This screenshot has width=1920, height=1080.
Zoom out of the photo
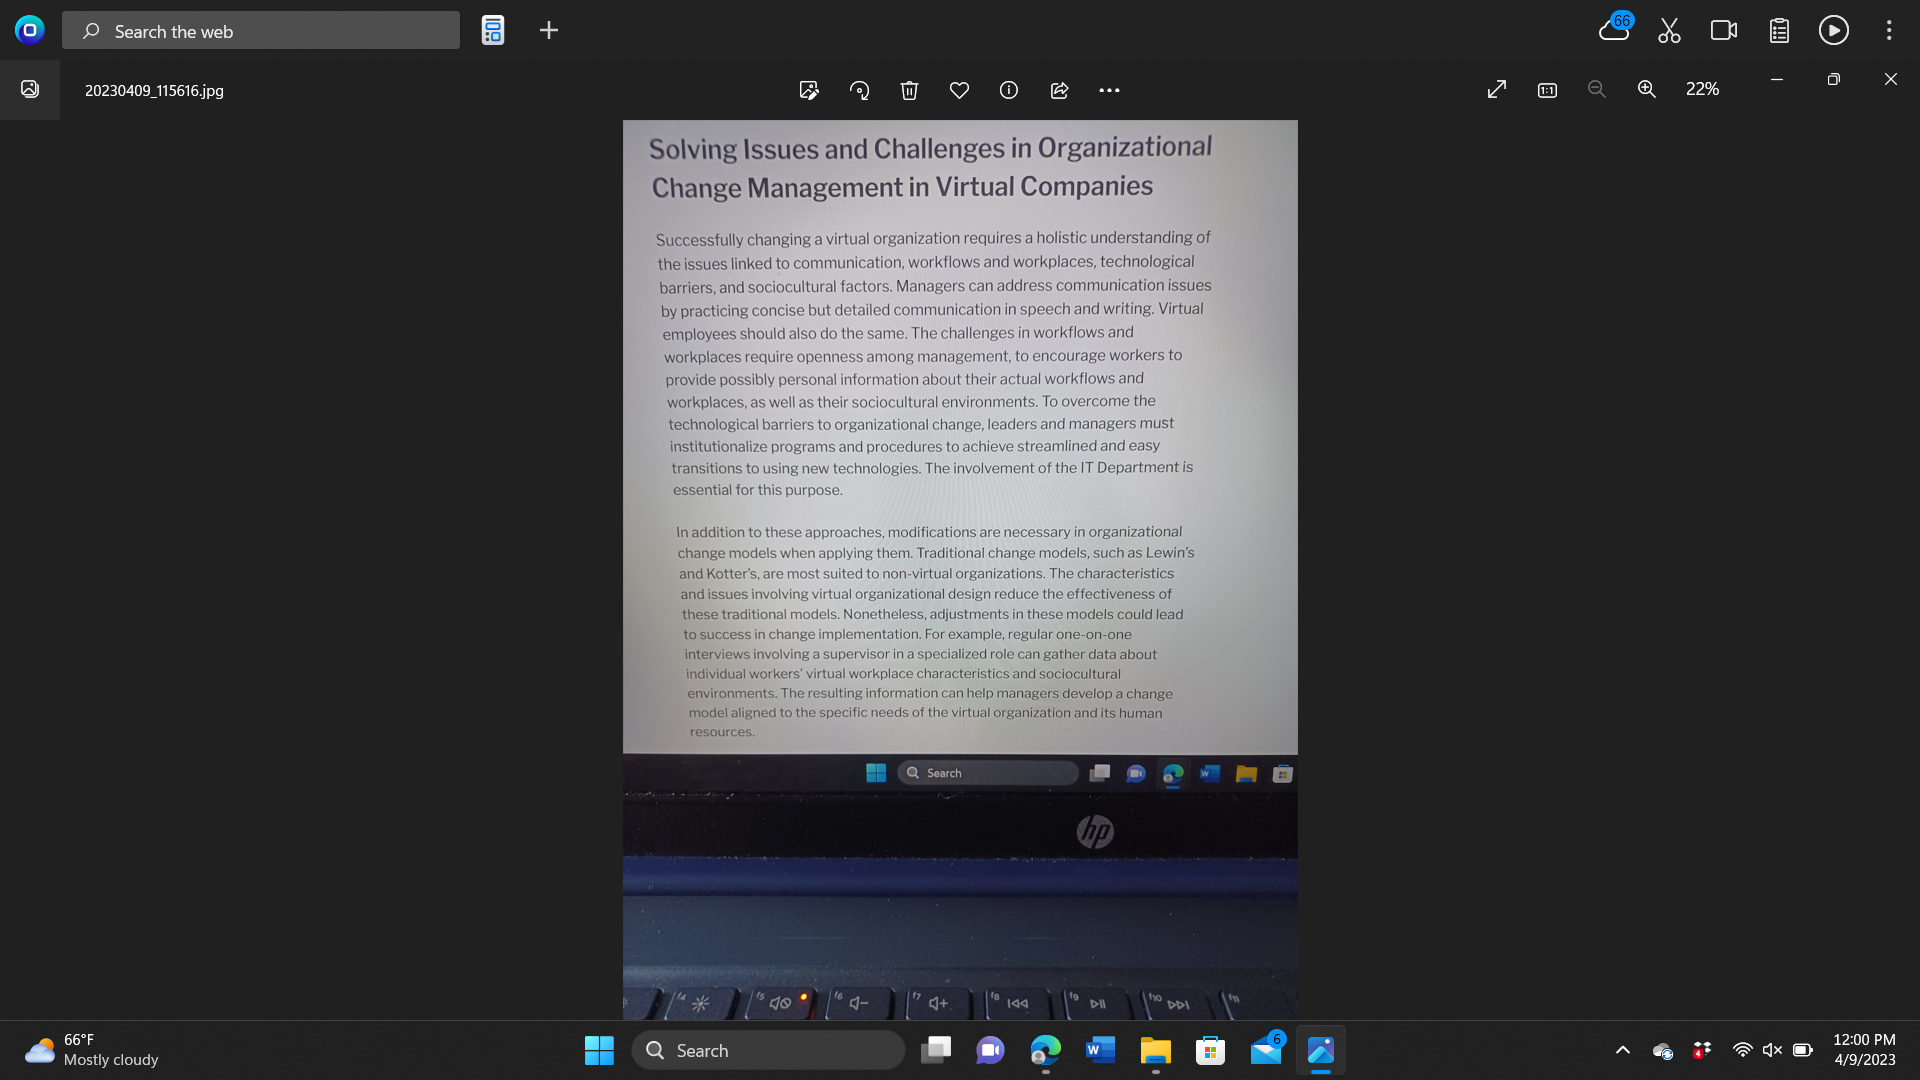click(1596, 89)
